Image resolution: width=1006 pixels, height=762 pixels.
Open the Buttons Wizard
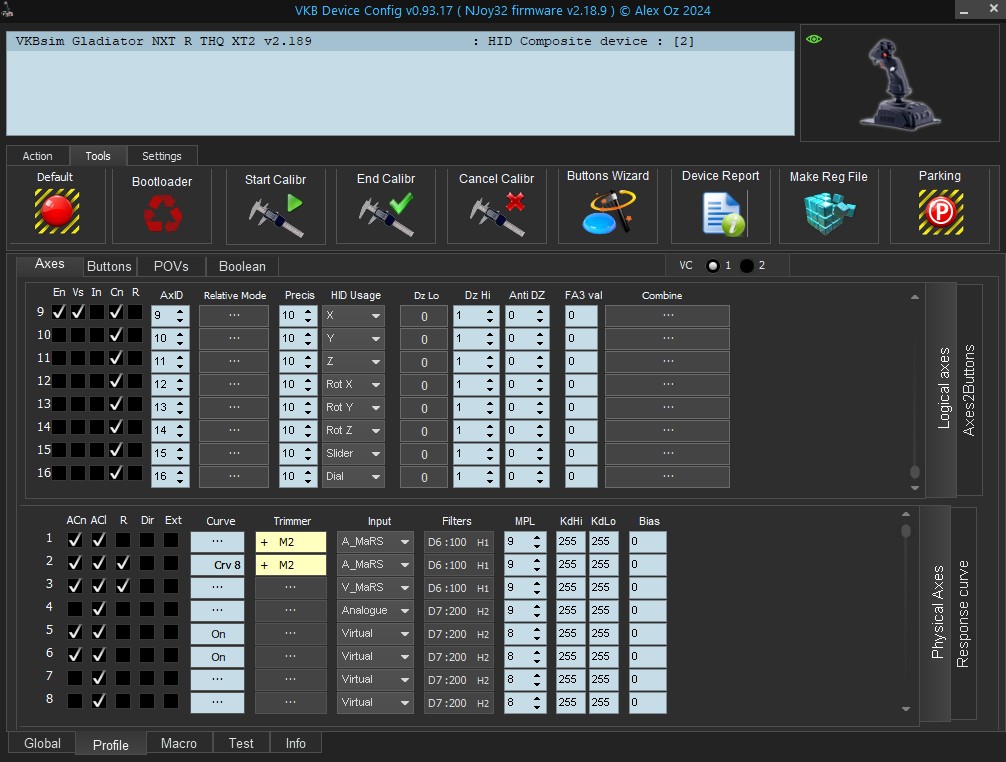pyautogui.click(x=608, y=212)
